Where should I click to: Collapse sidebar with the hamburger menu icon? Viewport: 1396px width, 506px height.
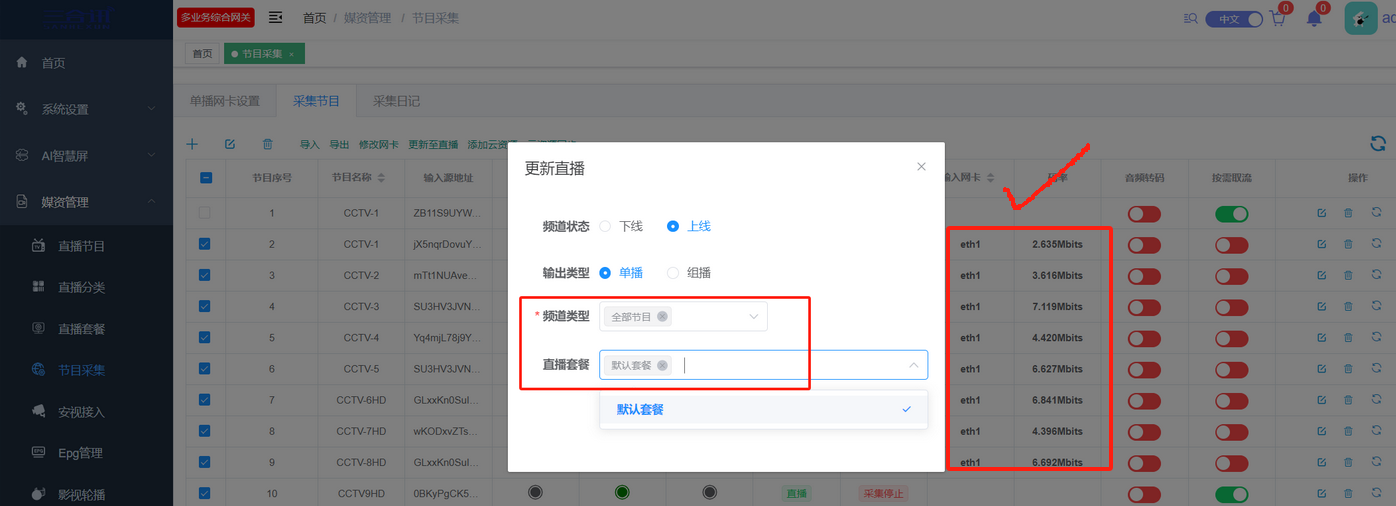[275, 18]
